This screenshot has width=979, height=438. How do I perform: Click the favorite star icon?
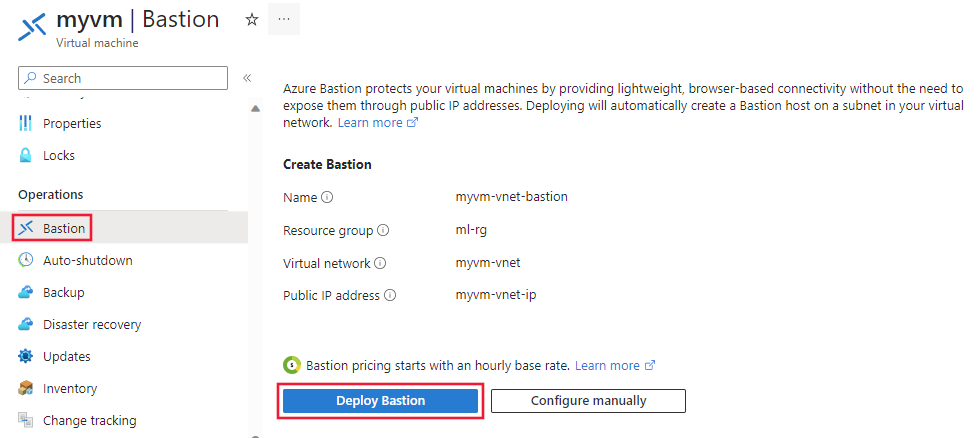(252, 19)
